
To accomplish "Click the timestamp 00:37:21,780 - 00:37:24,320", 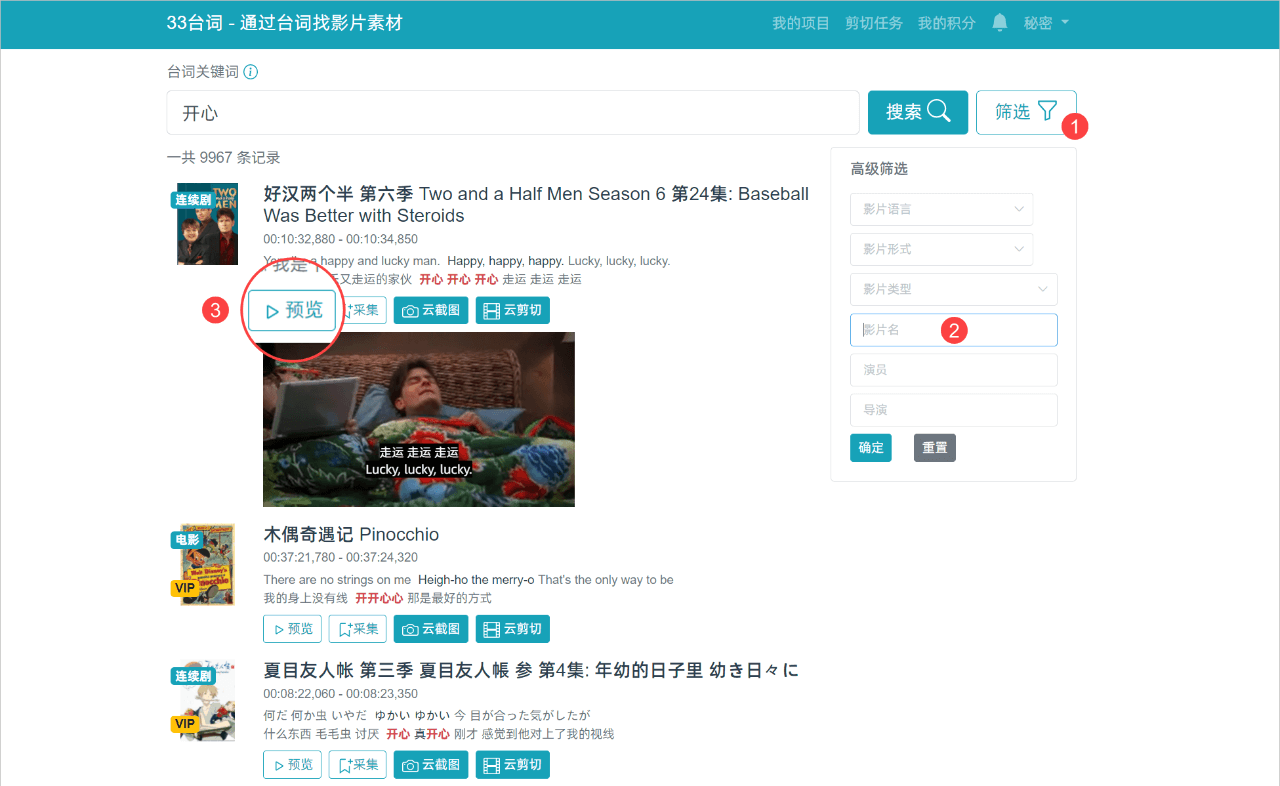I will click(341, 557).
